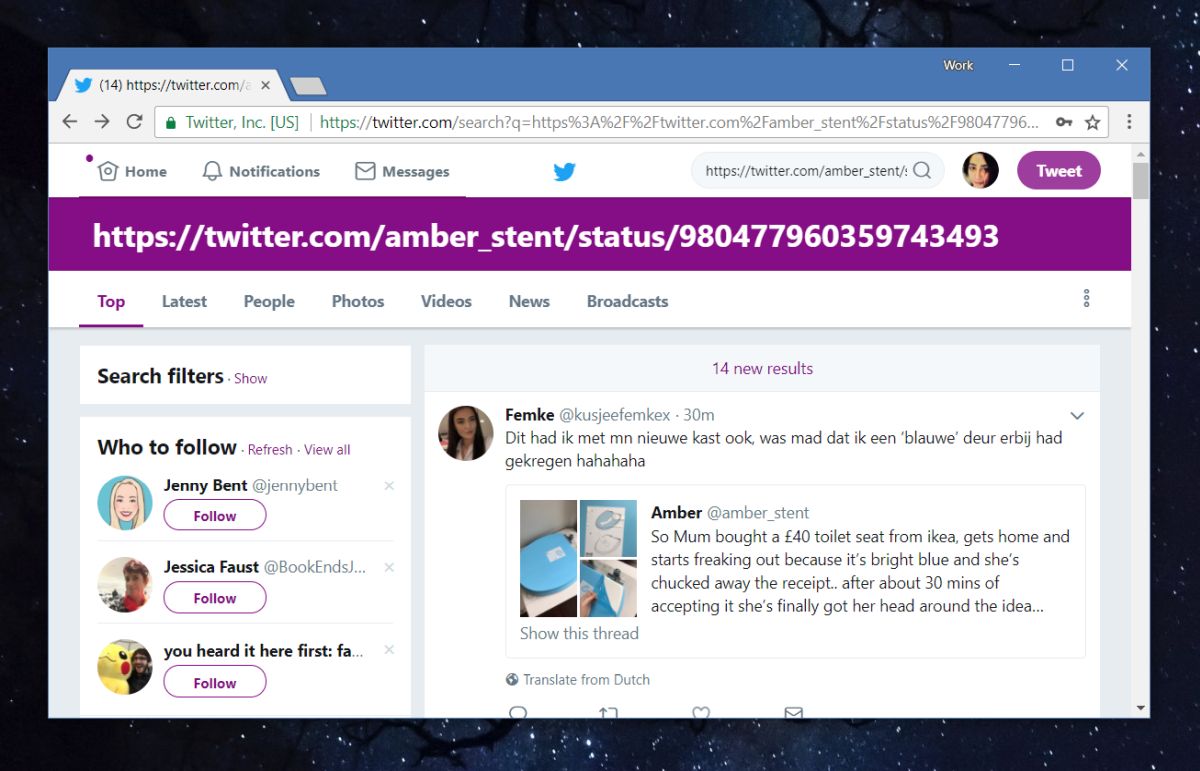Open the blue toilet seat photo
Image resolution: width=1200 pixels, height=771 pixels.
coord(548,558)
